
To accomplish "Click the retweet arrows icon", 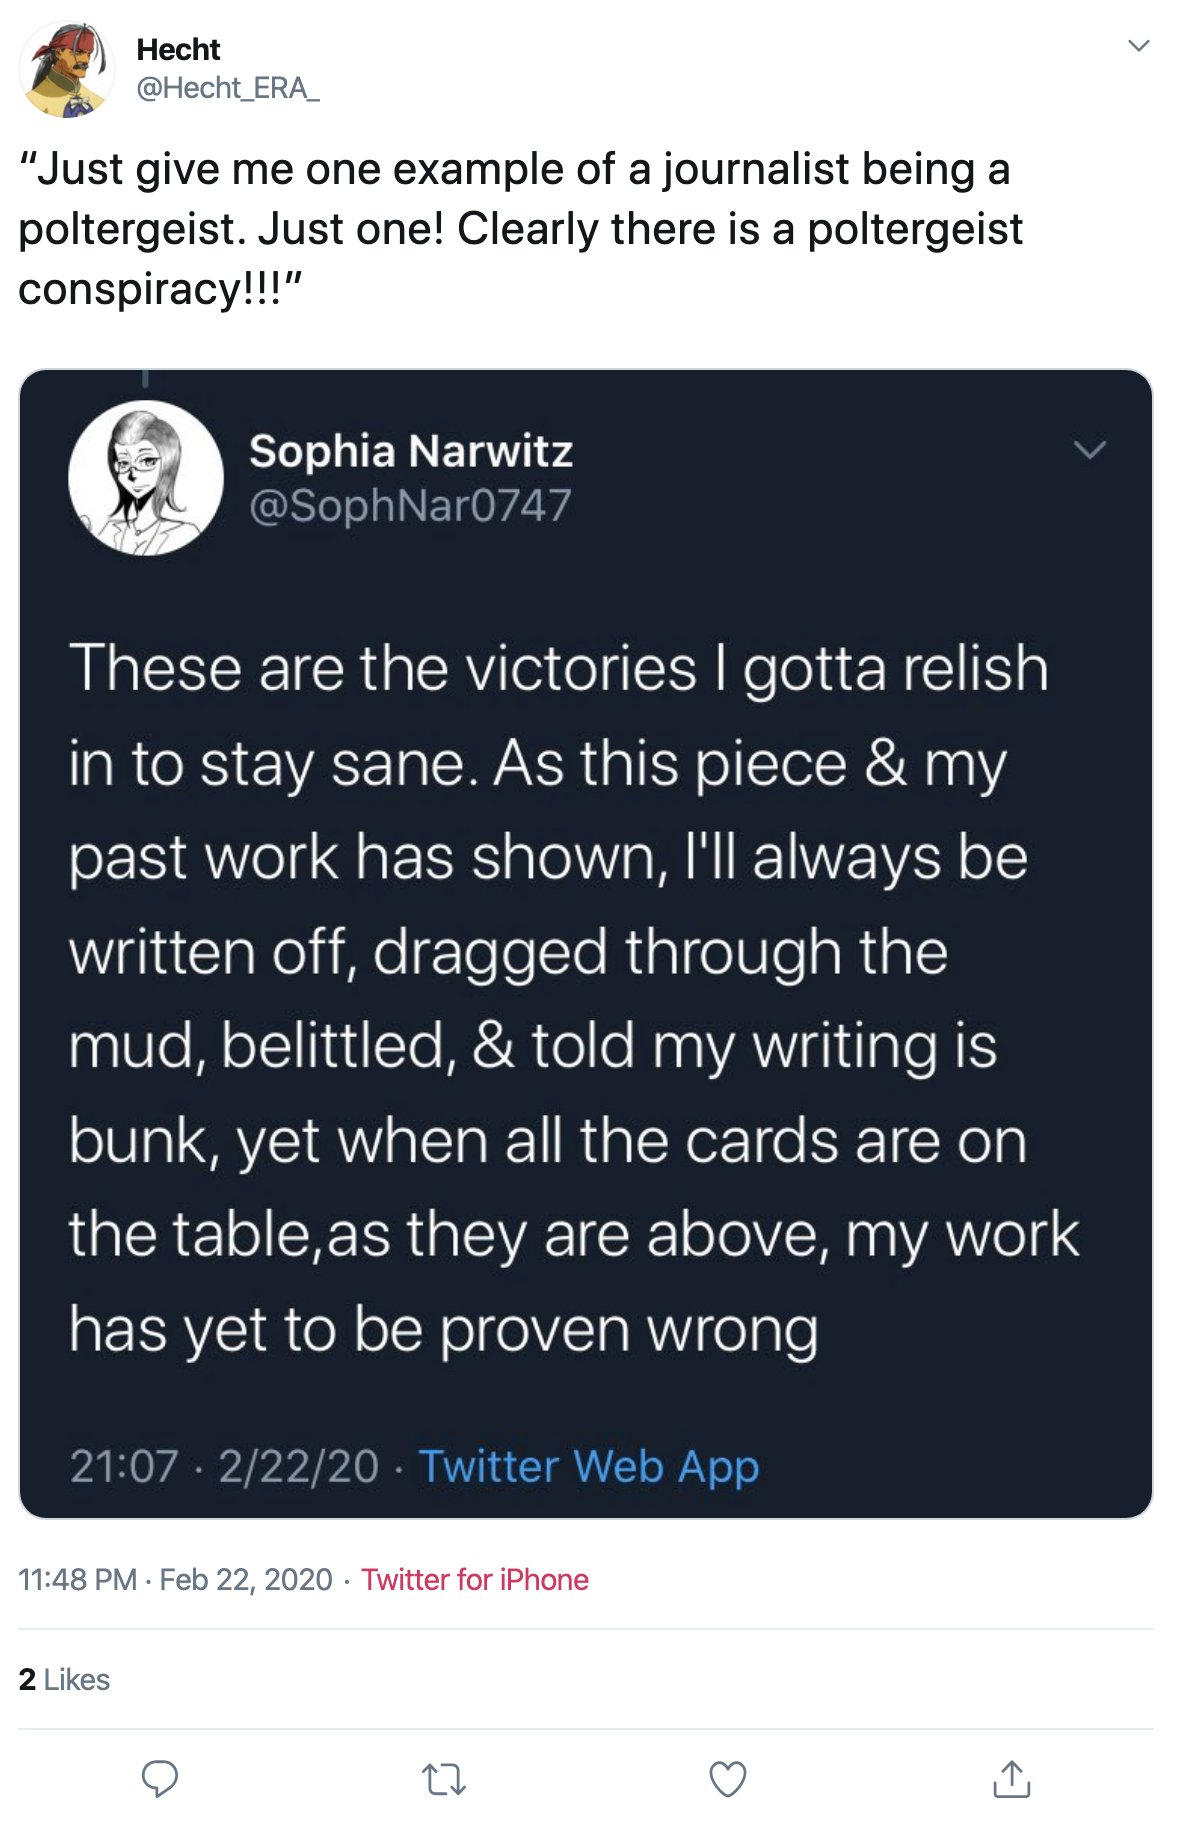I will click(444, 1780).
